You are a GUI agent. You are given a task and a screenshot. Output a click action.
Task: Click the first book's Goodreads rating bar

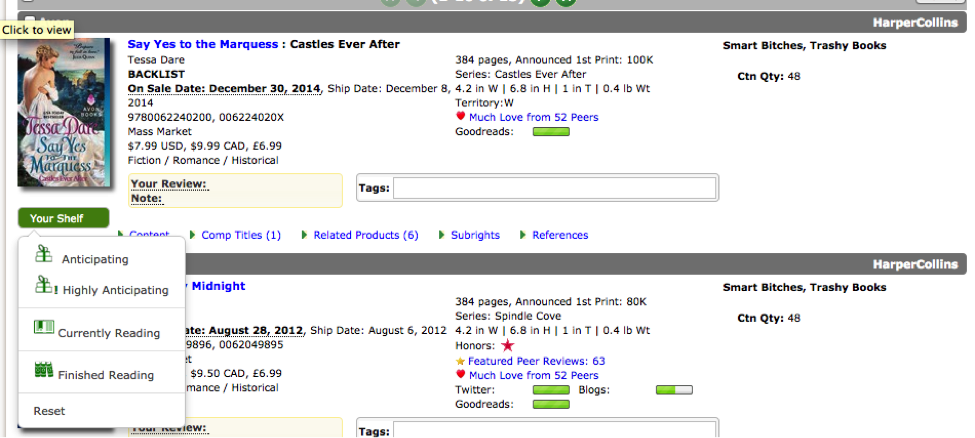[x=551, y=132]
